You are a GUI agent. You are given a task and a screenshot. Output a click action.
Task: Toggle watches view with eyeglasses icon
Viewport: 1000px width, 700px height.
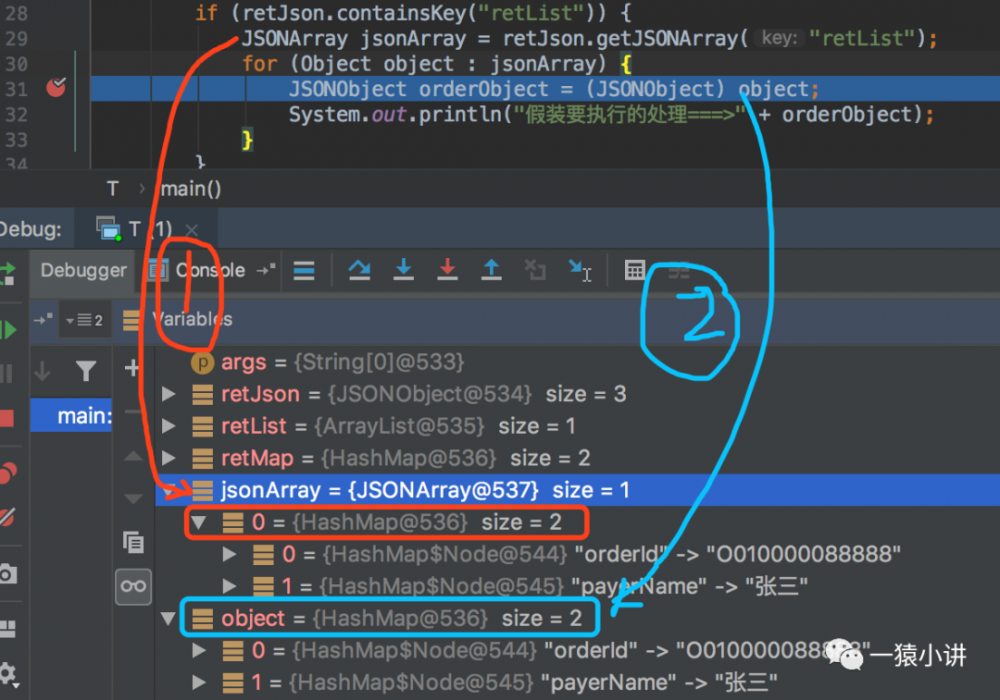(x=133, y=586)
